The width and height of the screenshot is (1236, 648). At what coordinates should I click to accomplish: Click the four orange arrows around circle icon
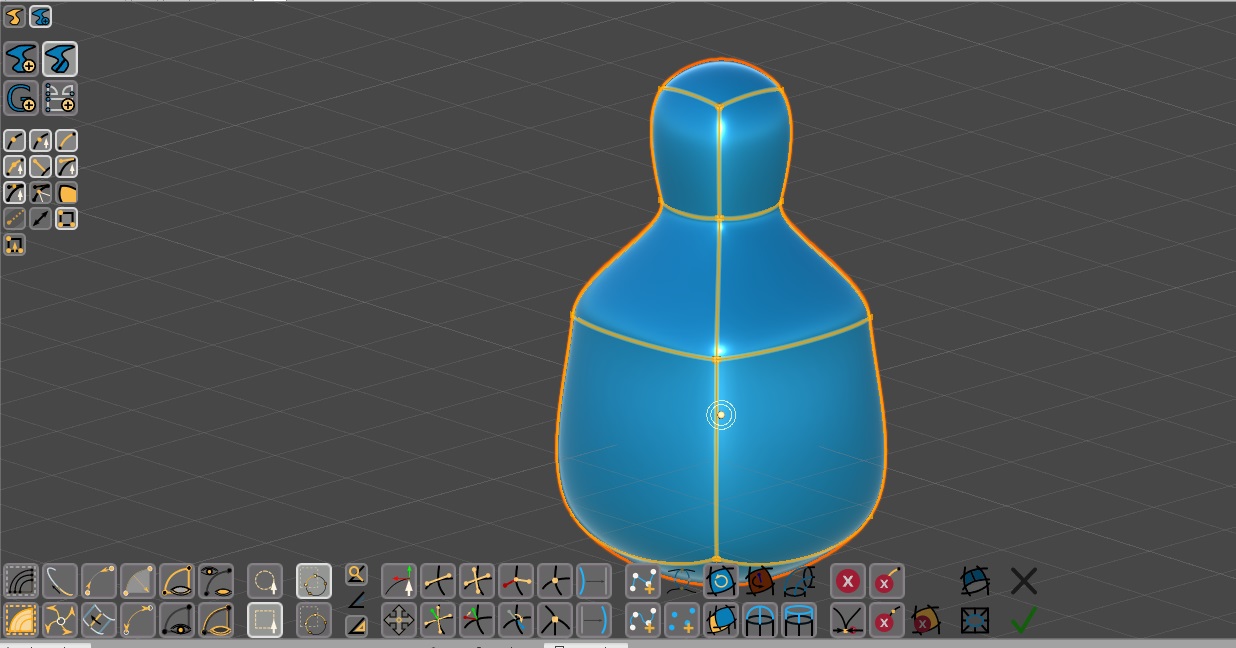59,621
